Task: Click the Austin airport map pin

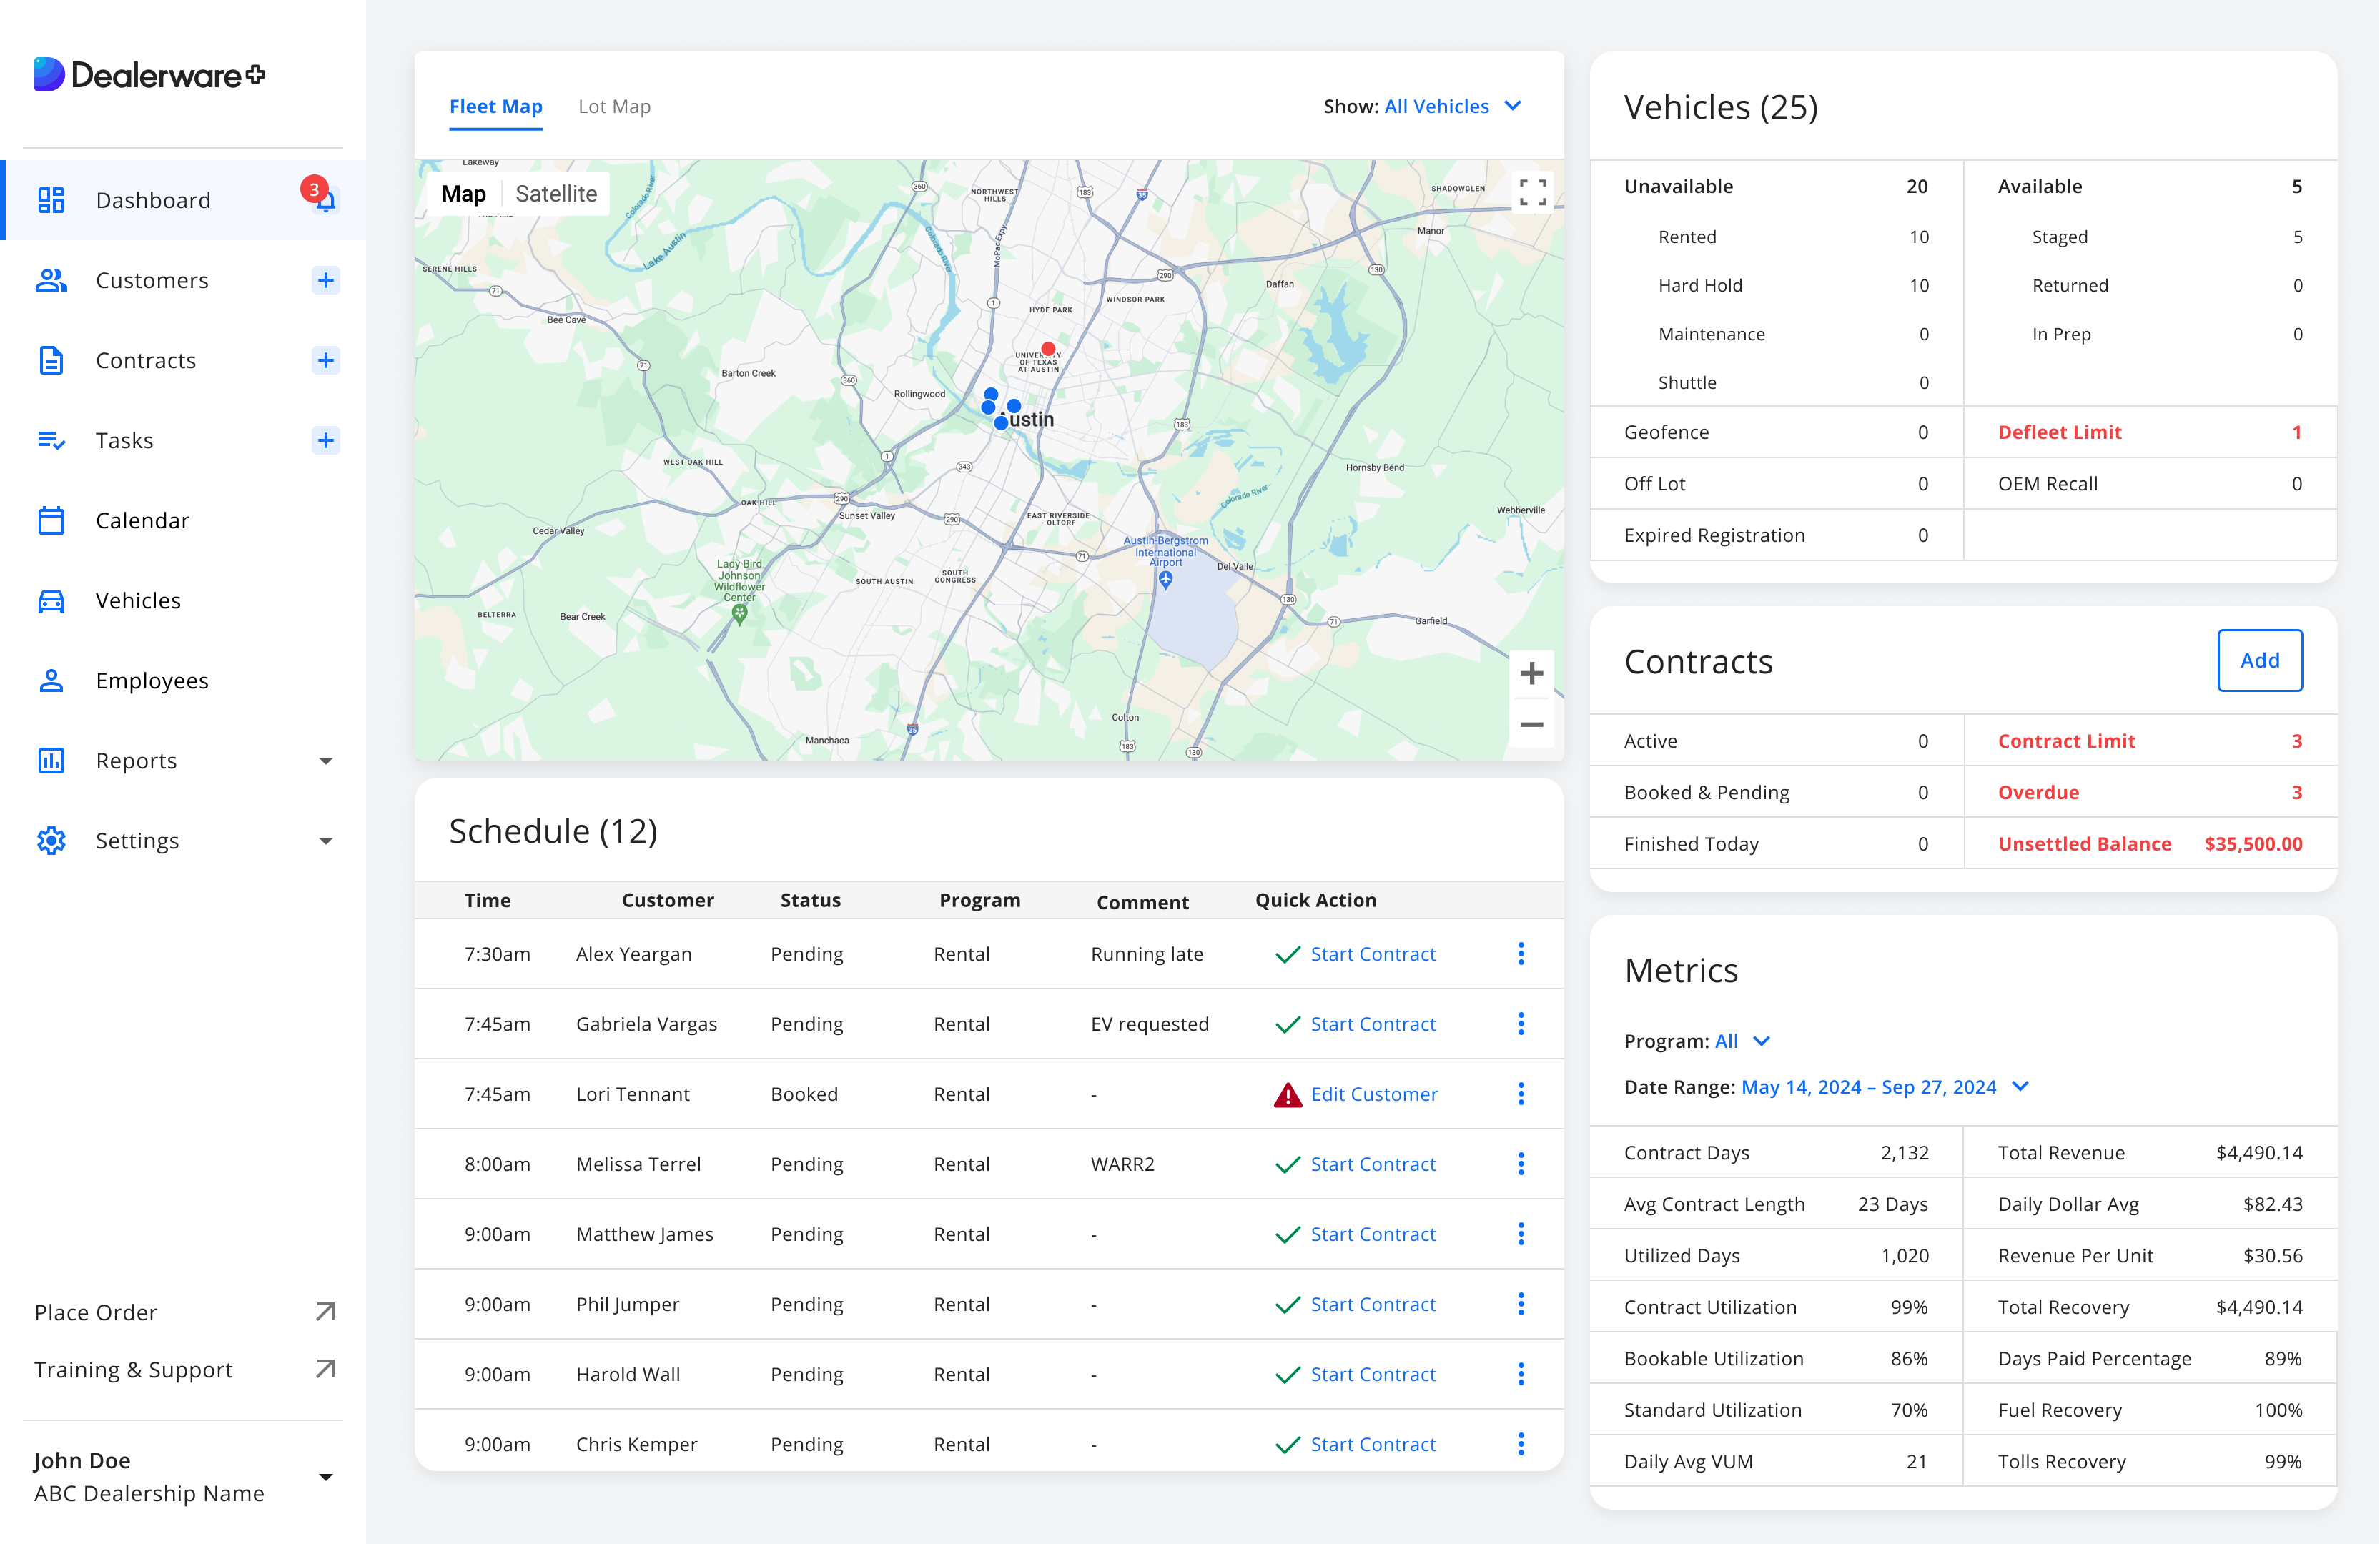Action: 1166,580
